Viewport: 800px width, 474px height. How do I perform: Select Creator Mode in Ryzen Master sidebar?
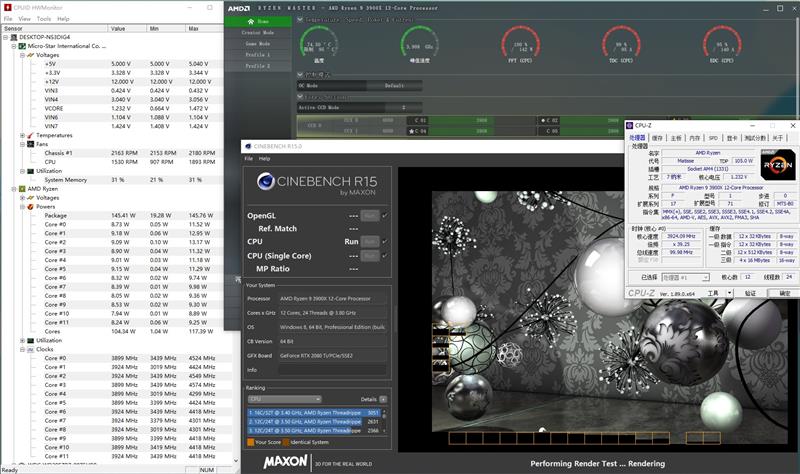pos(258,32)
